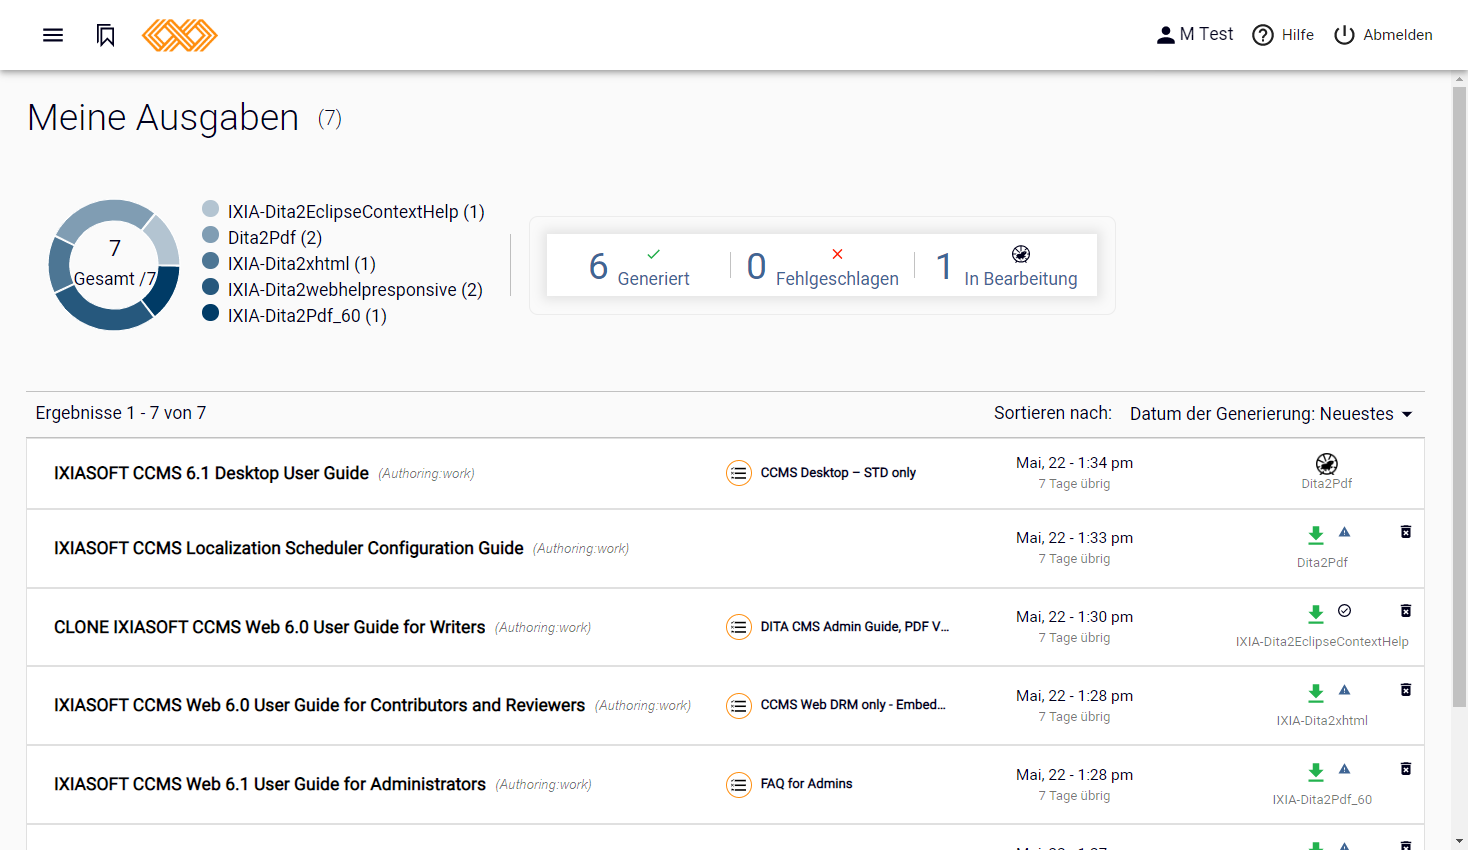Click warning triangle in Localization Scheduler row
The height and width of the screenshot is (850, 1468).
pos(1345,532)
